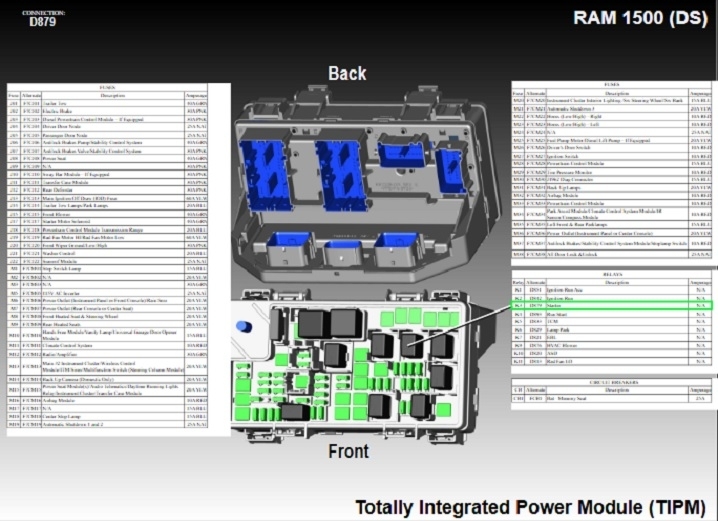Screen dimensions: 718x521
Task: Click the Totally Integrated Power Module (TIPM) caption
Action: 530,508
